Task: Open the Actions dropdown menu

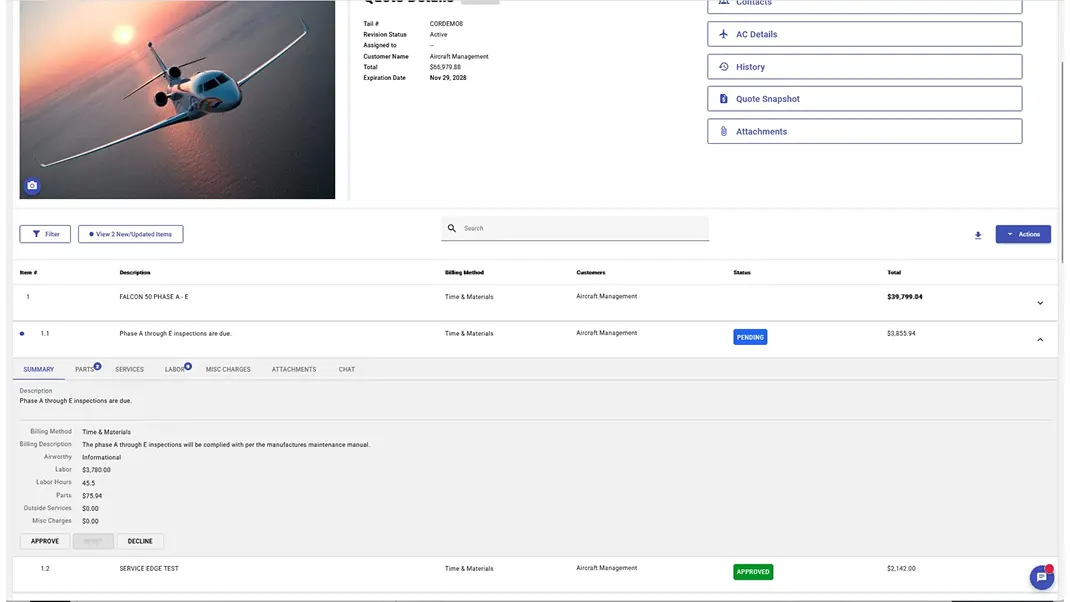Action: (x=1023, y=234)
